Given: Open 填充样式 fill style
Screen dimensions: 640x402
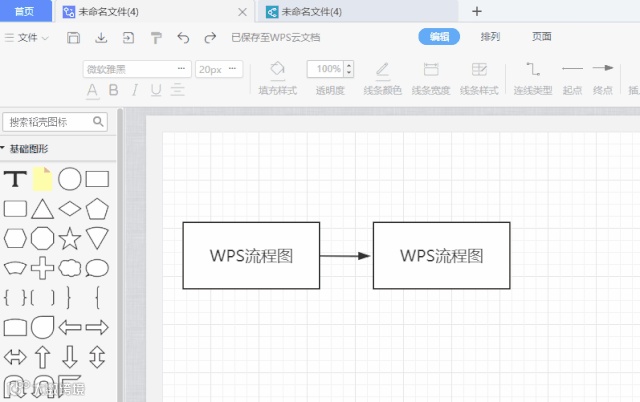Looking at the screenshot, I should point(278,78).
